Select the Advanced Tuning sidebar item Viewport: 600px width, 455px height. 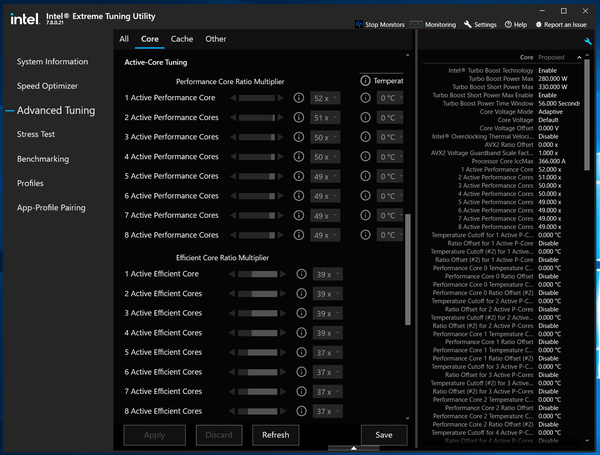click(x=56, y=111)
